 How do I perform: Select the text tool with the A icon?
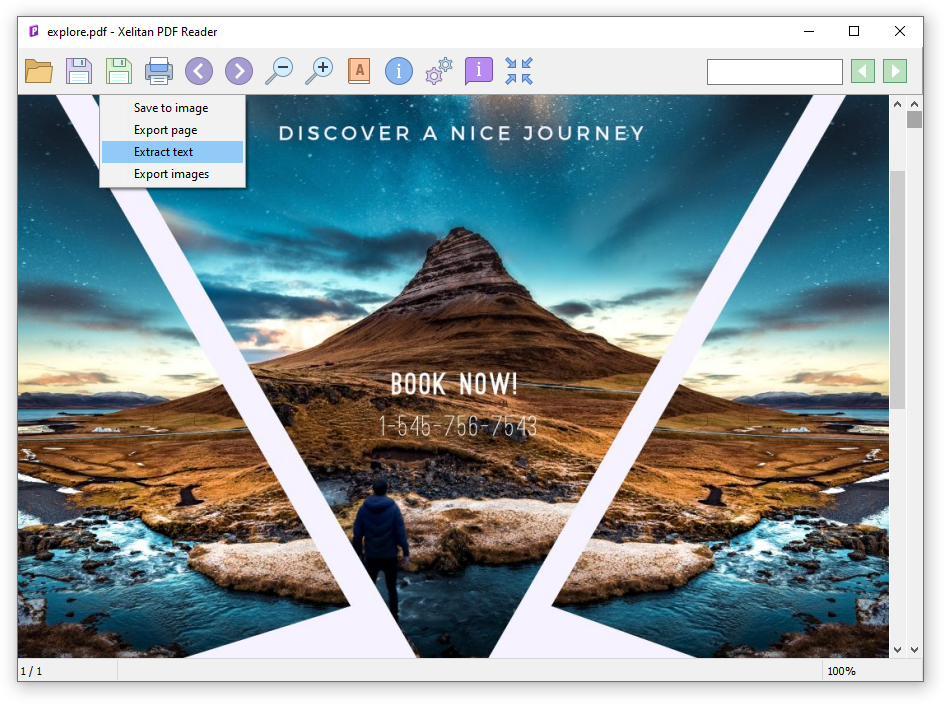(359, 71)
